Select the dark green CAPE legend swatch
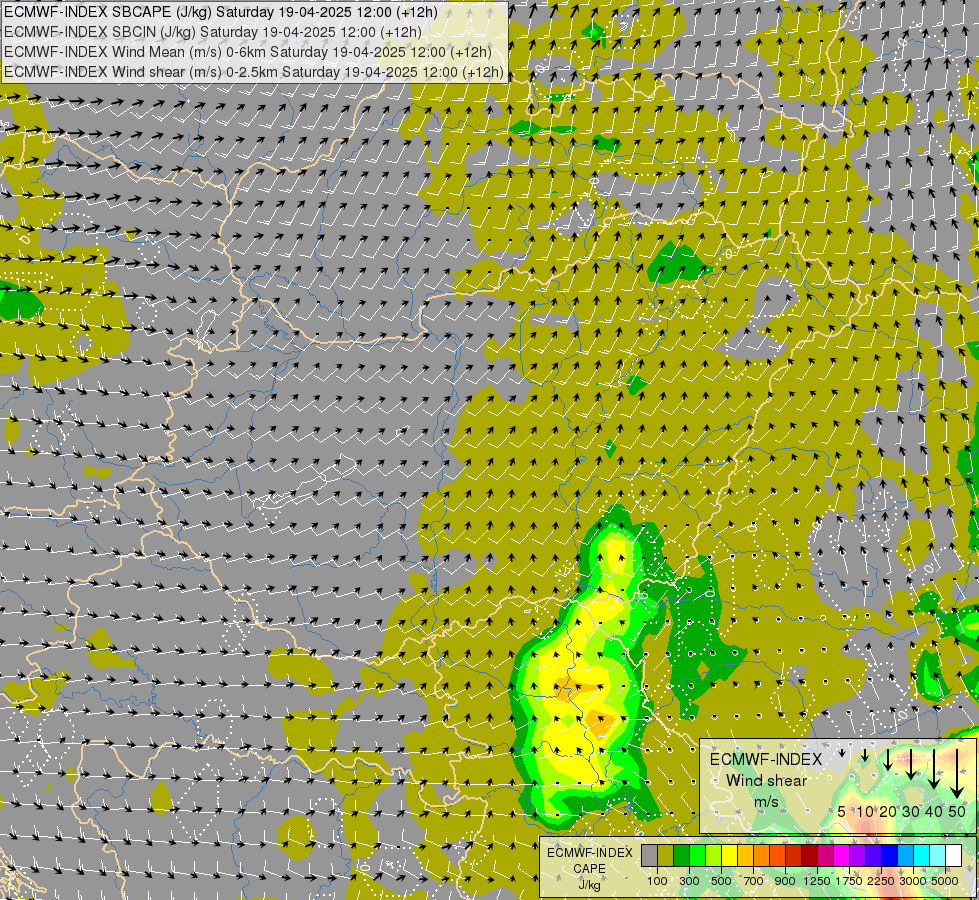This screenshot has width=979, height=900. (682, 856)
